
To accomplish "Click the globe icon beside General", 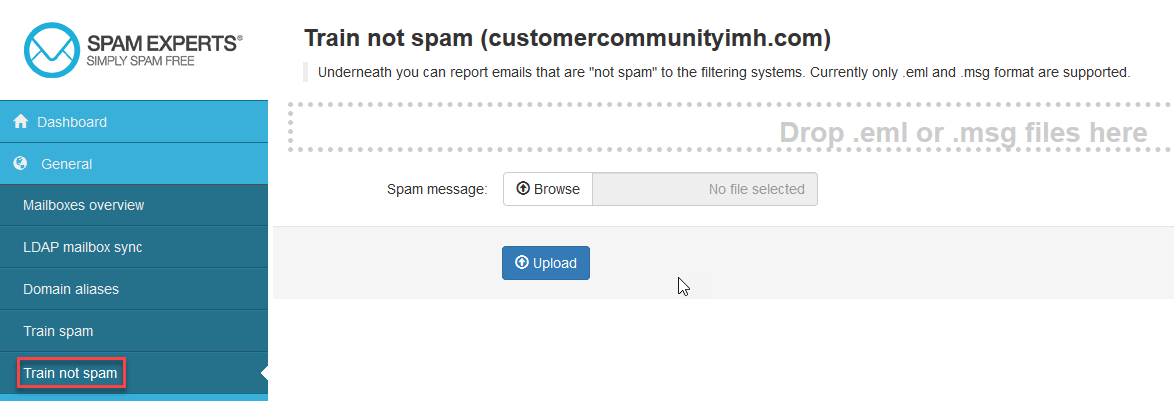I will point(20,164).
